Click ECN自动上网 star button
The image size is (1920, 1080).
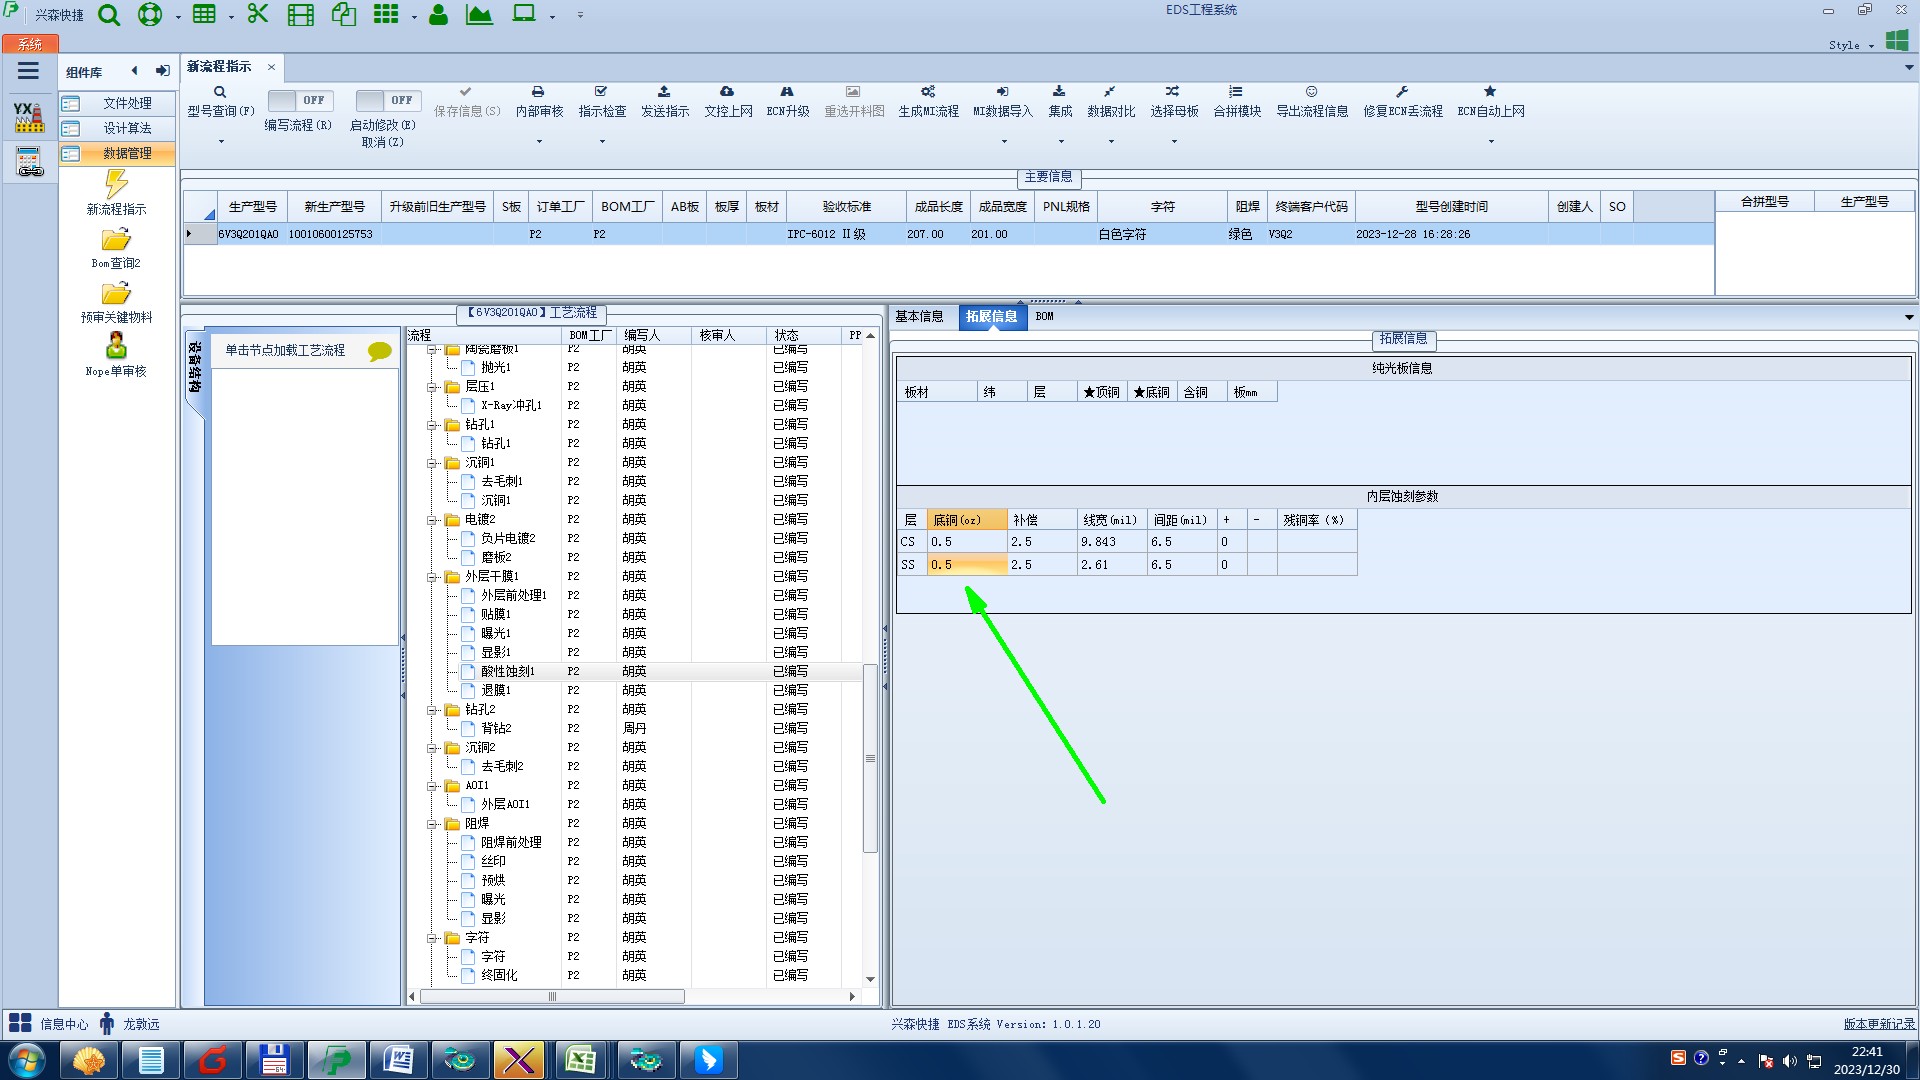[x=1491, y=102]
